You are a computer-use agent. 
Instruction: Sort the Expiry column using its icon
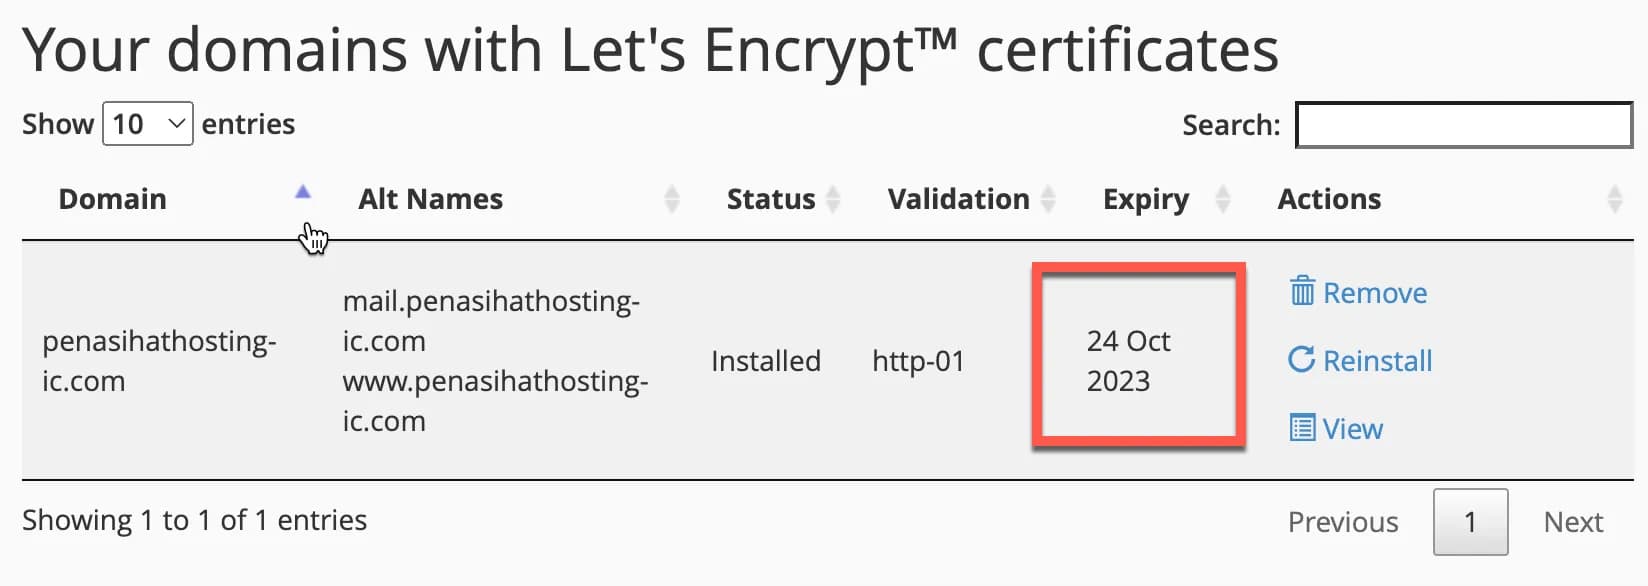click(x=1222, y=198)
